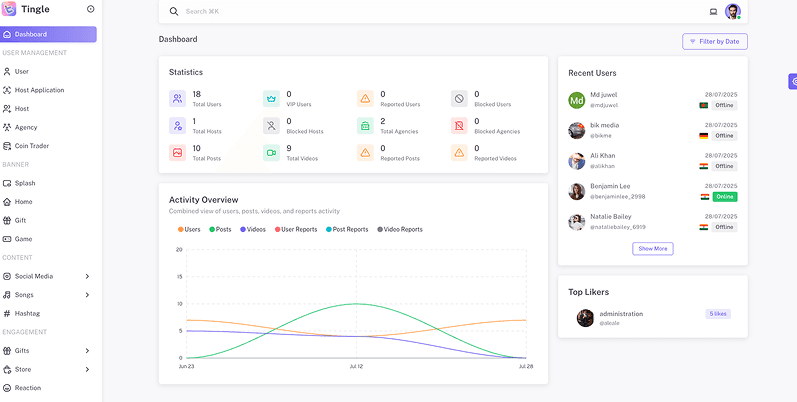
Task: Click the Coin Trader coins icon
Action: coord(7,146)
